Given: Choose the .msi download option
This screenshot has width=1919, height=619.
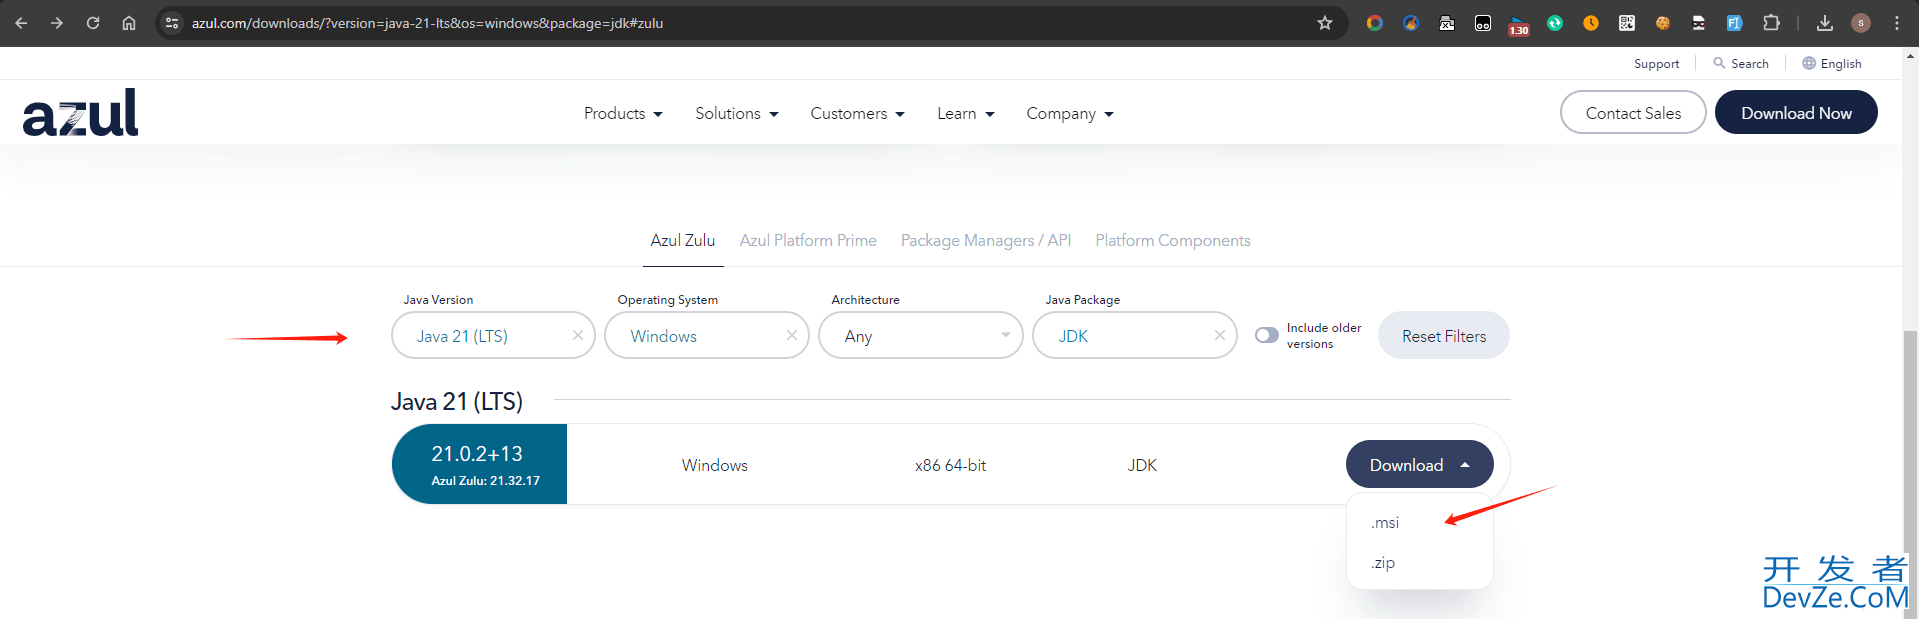Looking at the screenshot, I should point(1385,523).
